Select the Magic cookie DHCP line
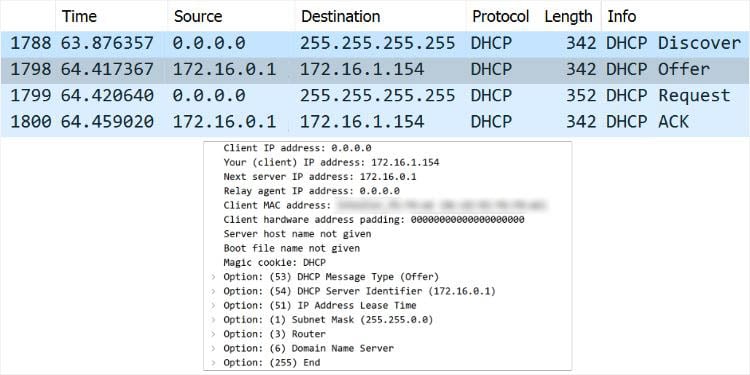Viewport: 750px width, 375px height. [x=274, y=263]
